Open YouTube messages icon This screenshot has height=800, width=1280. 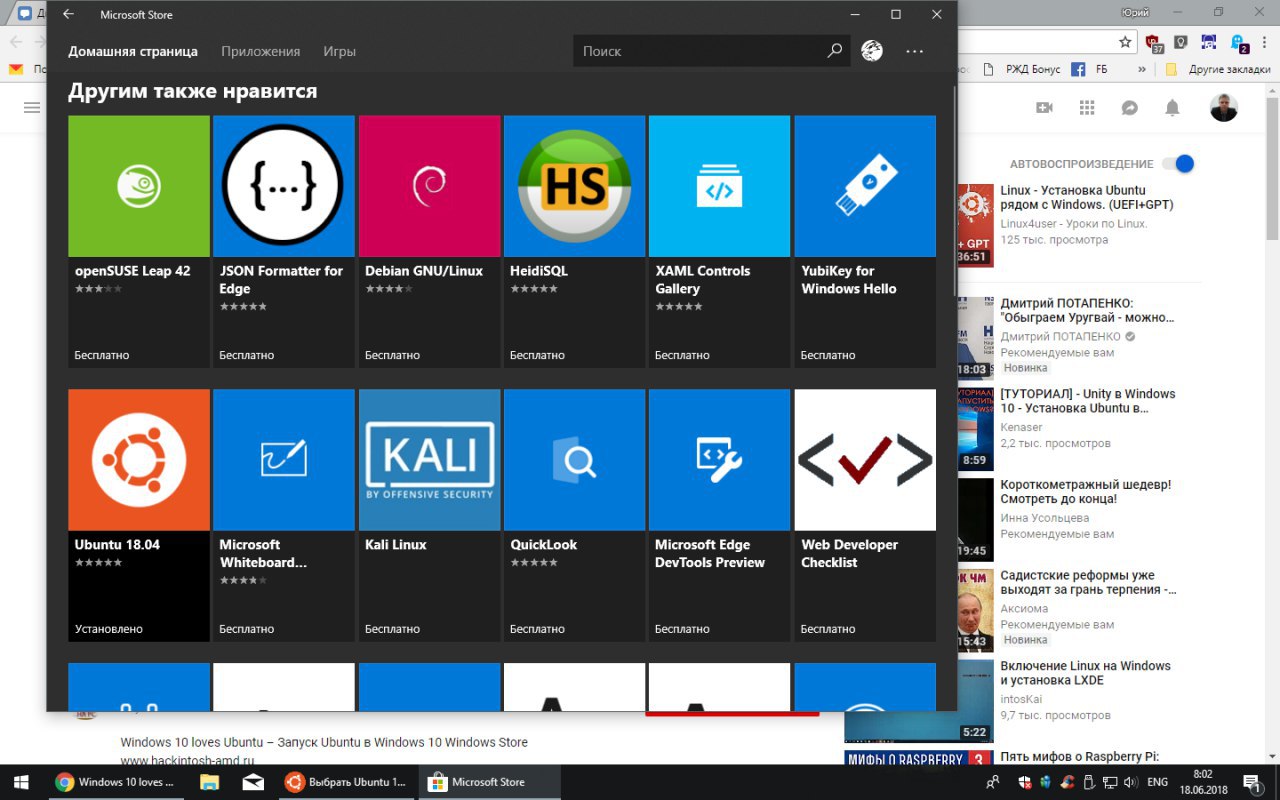(1130, 108)
